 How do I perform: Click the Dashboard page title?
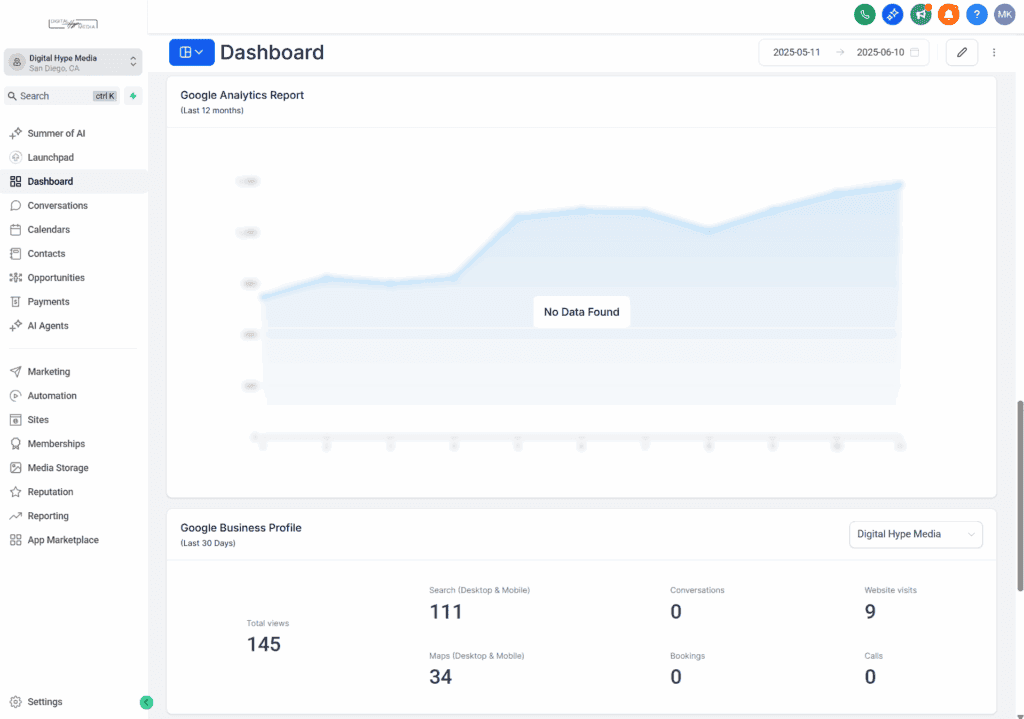[x=272, y=52]
